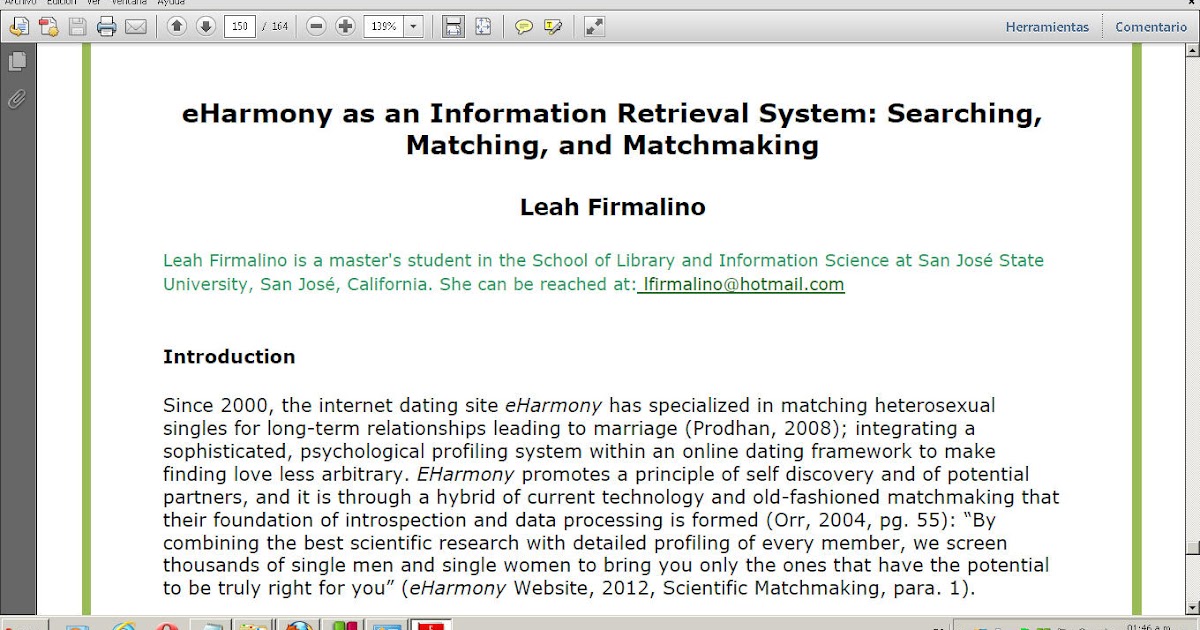Click the convert file to PDF icon
This screenshot has width=1200, height=630.
click(x=47, y=27)
